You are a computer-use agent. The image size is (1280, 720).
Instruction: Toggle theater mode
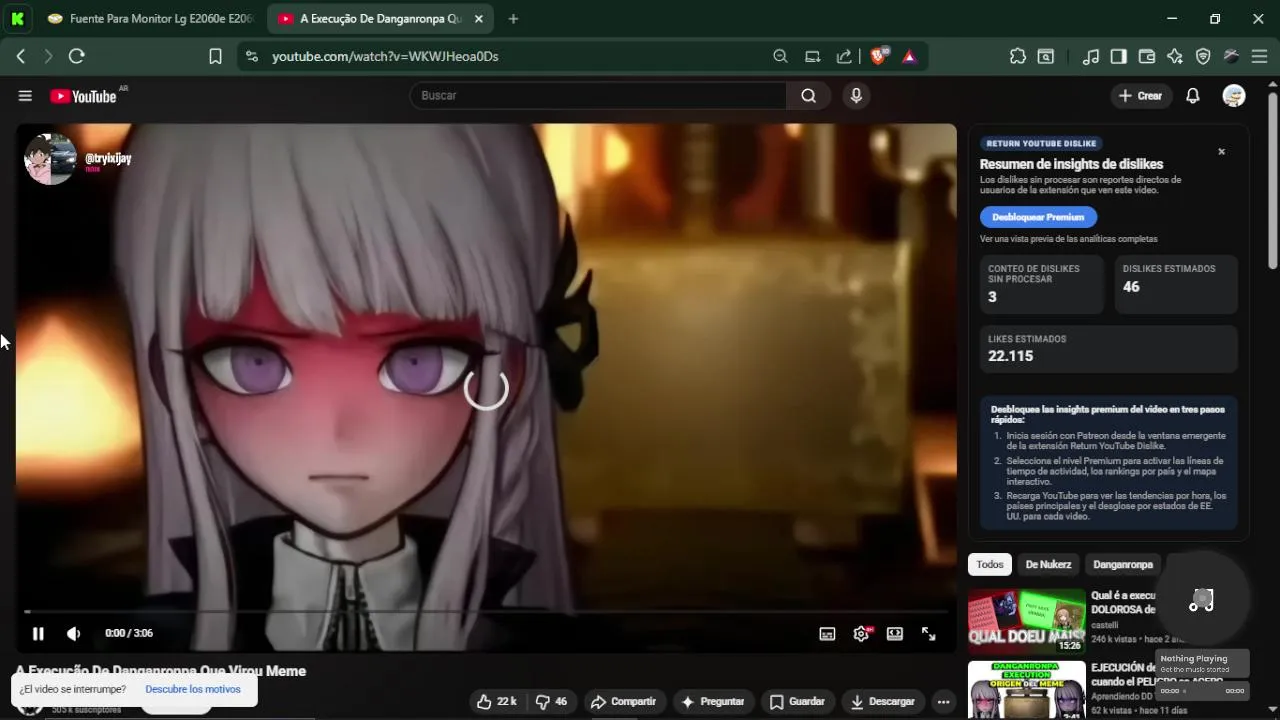(x=895, y=633)
